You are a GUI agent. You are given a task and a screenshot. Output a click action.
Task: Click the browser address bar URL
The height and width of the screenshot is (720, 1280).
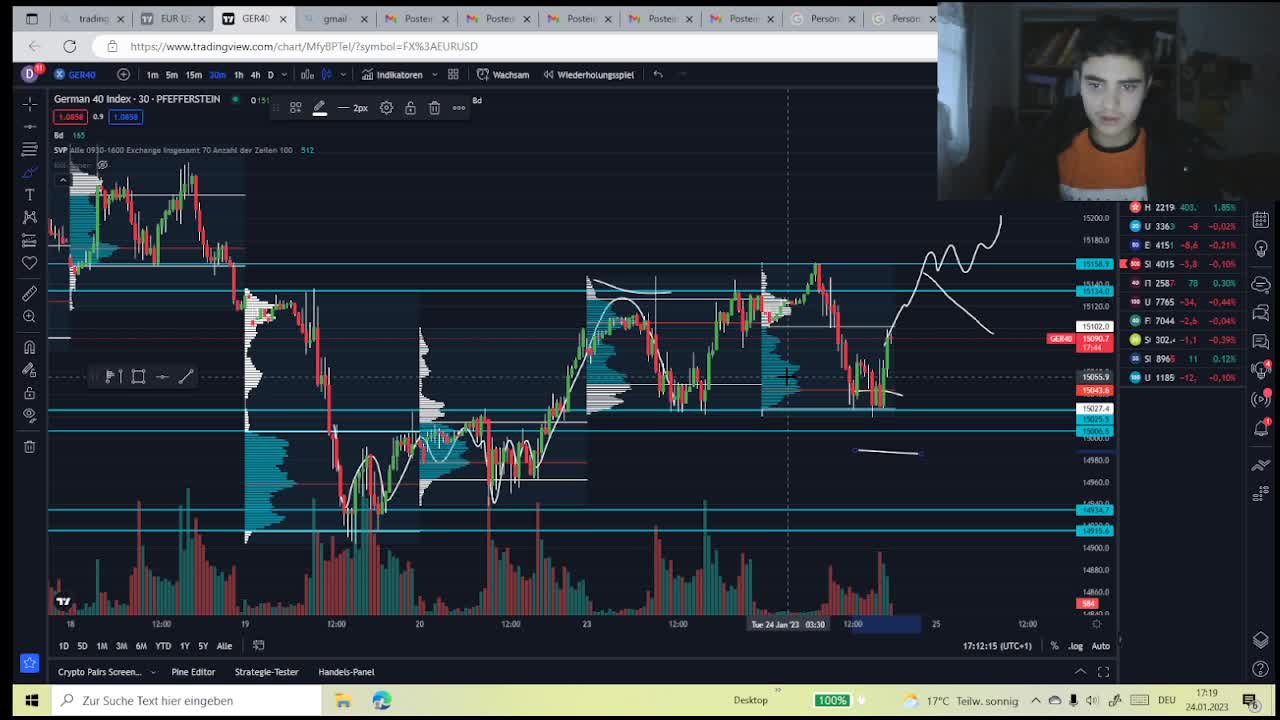pyautogui.click(x=304, y=46)
